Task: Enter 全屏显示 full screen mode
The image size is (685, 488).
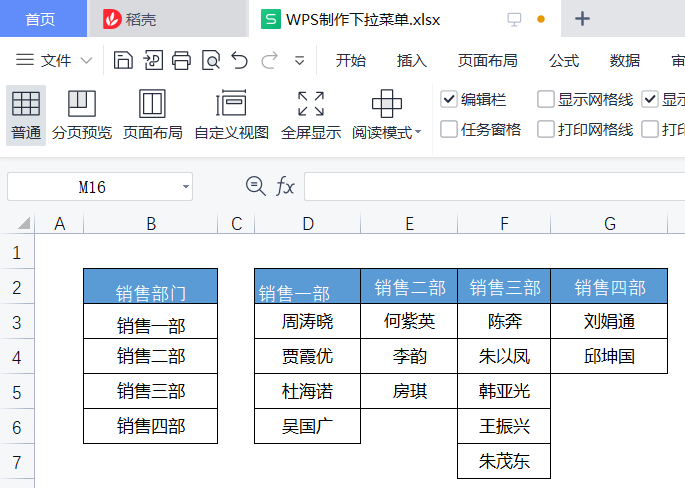Action: pos(311,115)
